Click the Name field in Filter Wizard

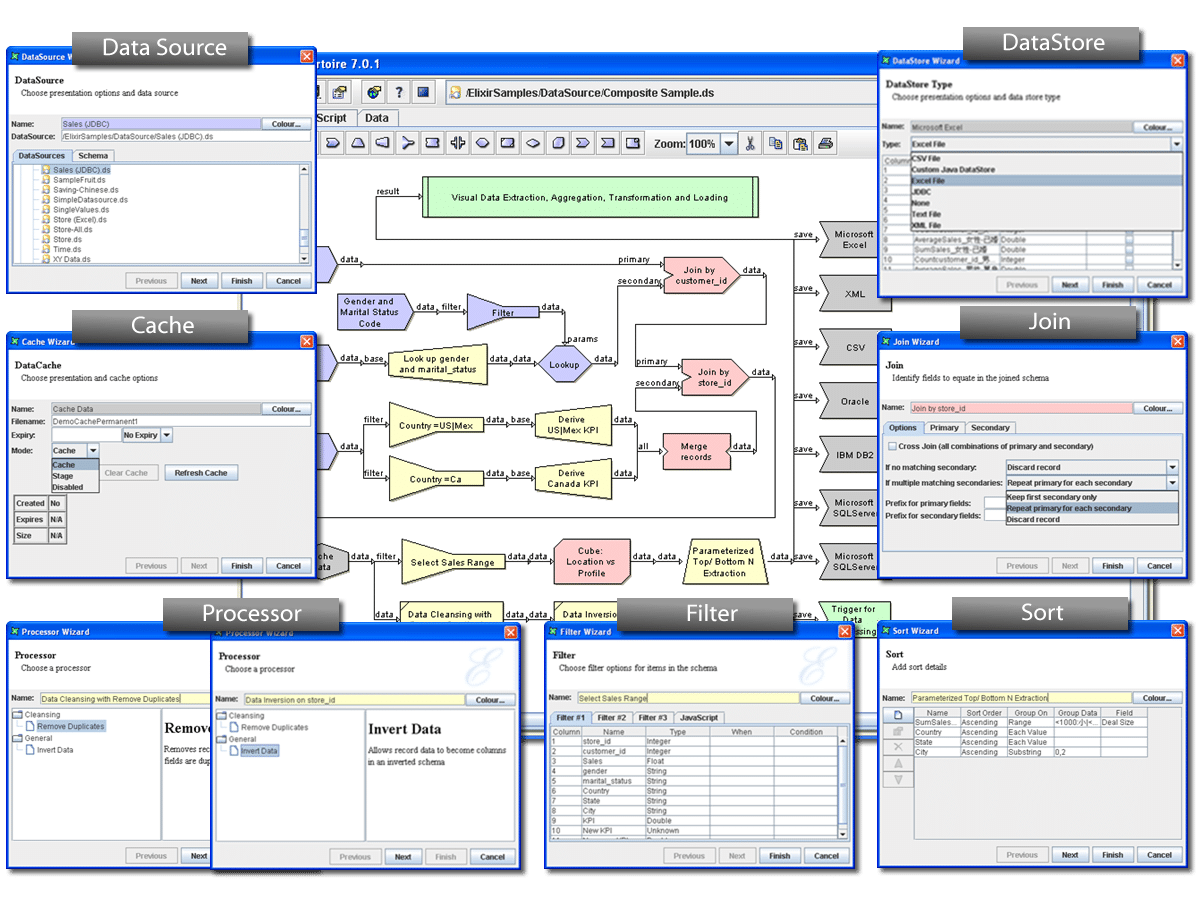click(688, 698)
